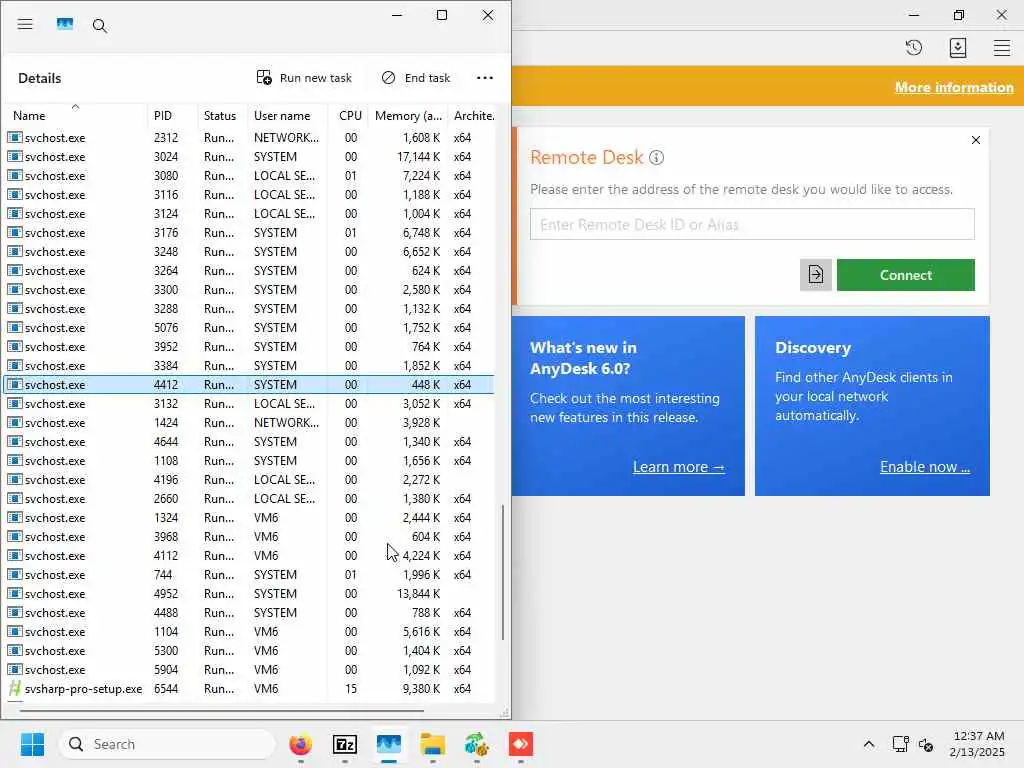Click the Discovery card heading
Screen dimensions: 1024x768
pos(812,347)
